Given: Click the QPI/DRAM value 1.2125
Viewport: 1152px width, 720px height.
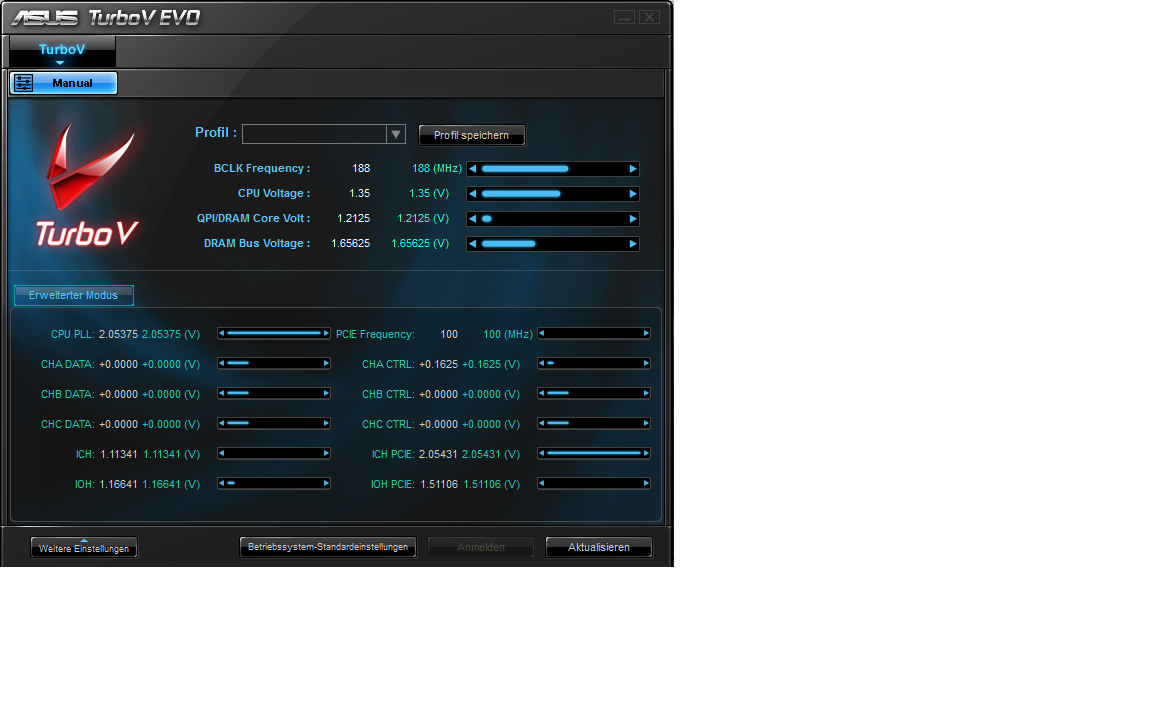Looking at the screenshot, I should 353,218.
